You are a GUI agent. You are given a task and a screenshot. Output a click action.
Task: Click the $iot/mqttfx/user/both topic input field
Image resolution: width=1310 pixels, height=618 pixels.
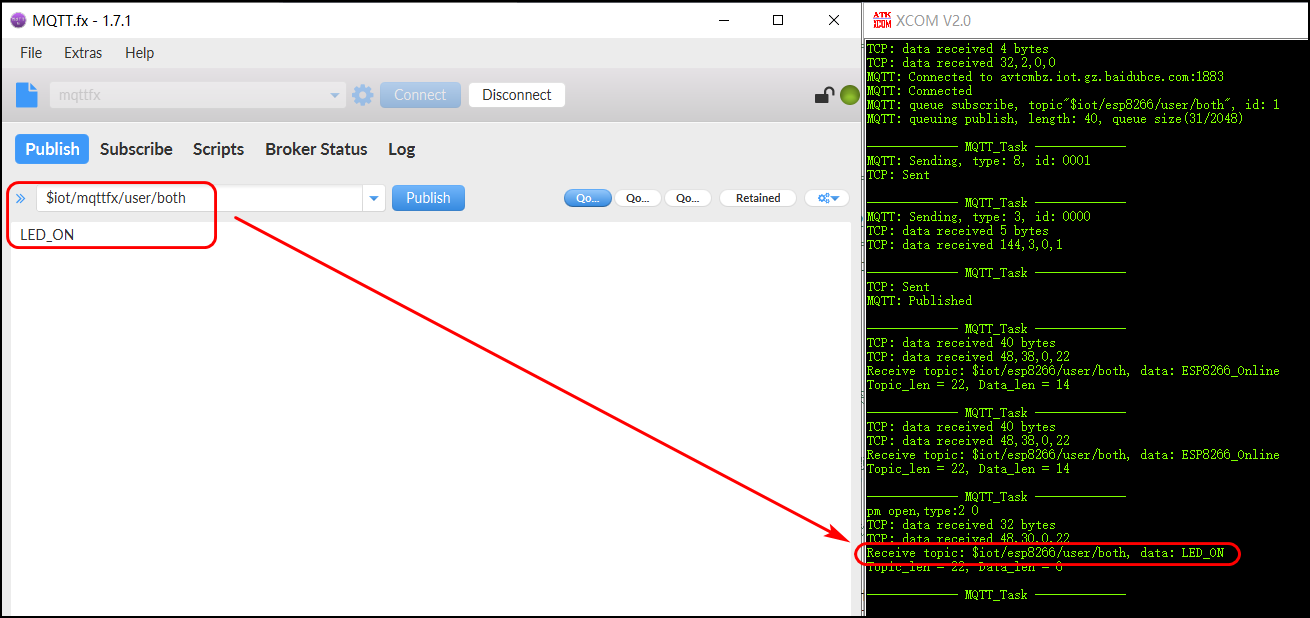click(200, 198)
